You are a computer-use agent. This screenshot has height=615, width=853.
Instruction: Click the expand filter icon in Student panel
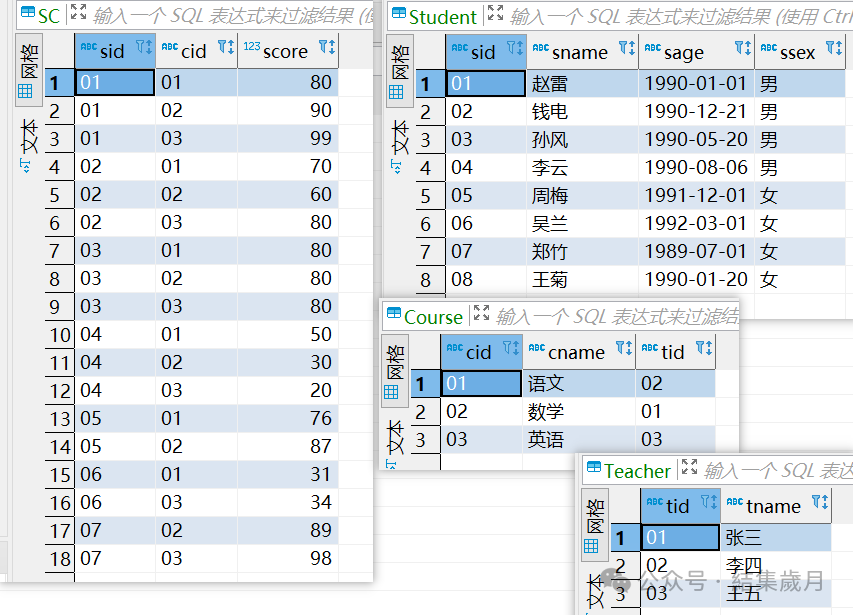click(496, 13)
